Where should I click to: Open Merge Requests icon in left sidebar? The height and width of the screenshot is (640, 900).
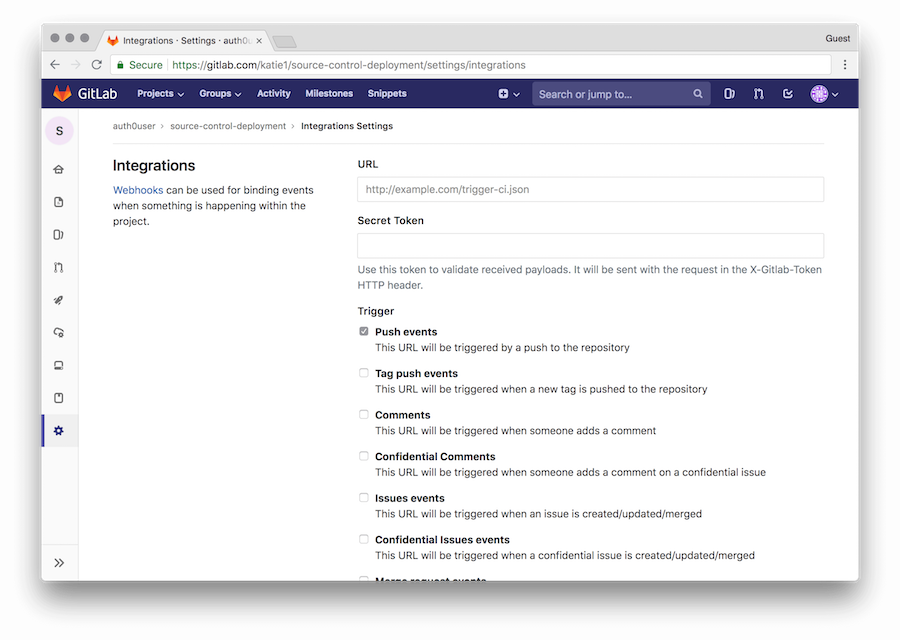pos(59,267)
